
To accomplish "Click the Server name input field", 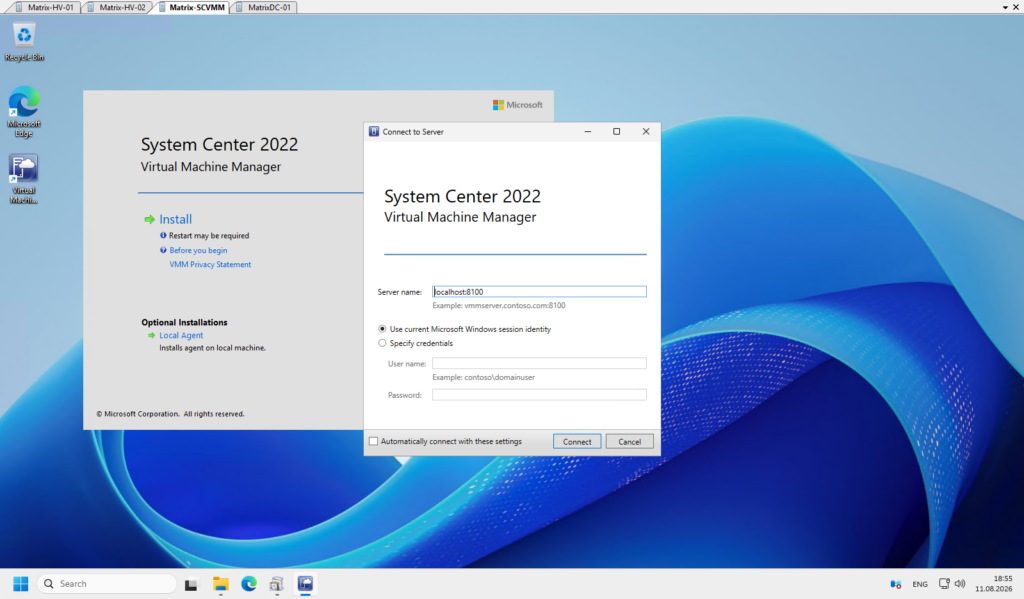I will pos(539,292).
